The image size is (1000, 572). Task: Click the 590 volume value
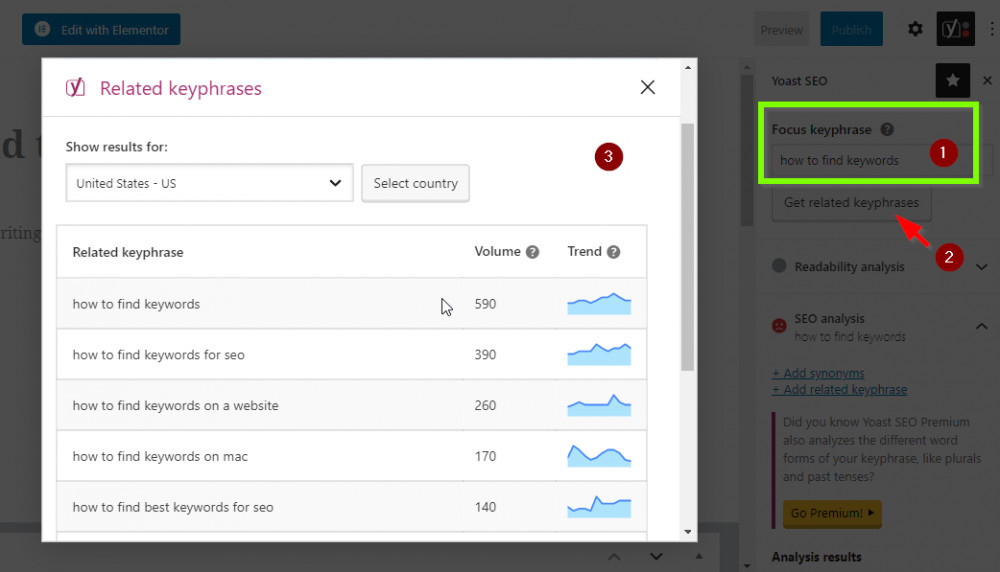point(485,304)
